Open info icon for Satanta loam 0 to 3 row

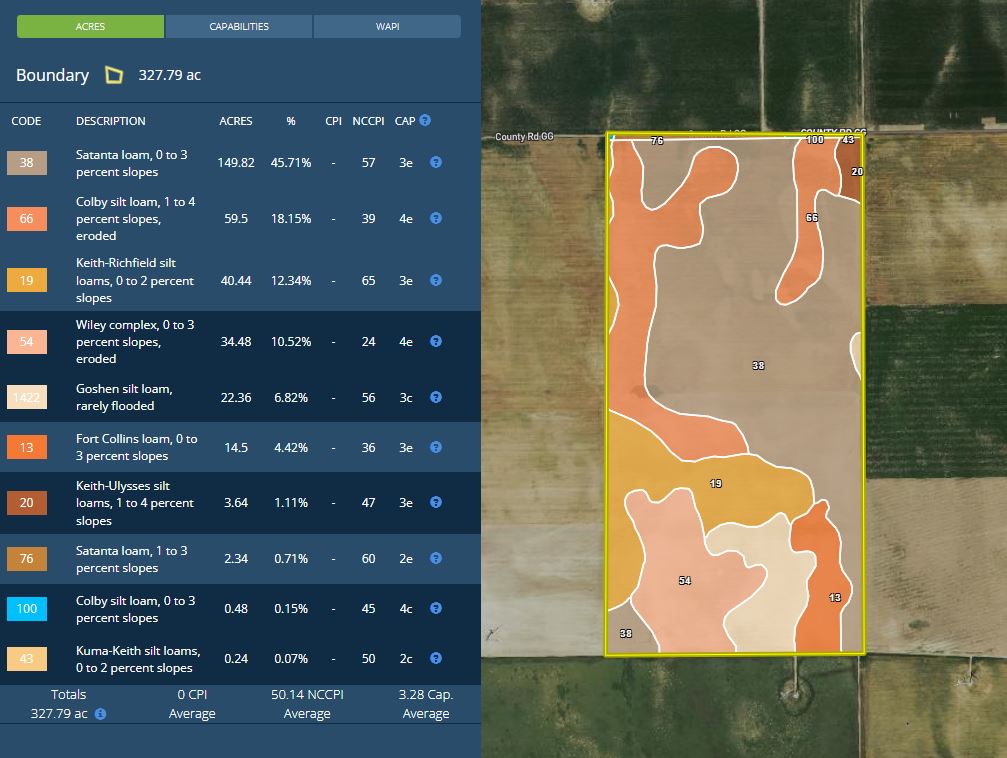(x=436, y=162)
